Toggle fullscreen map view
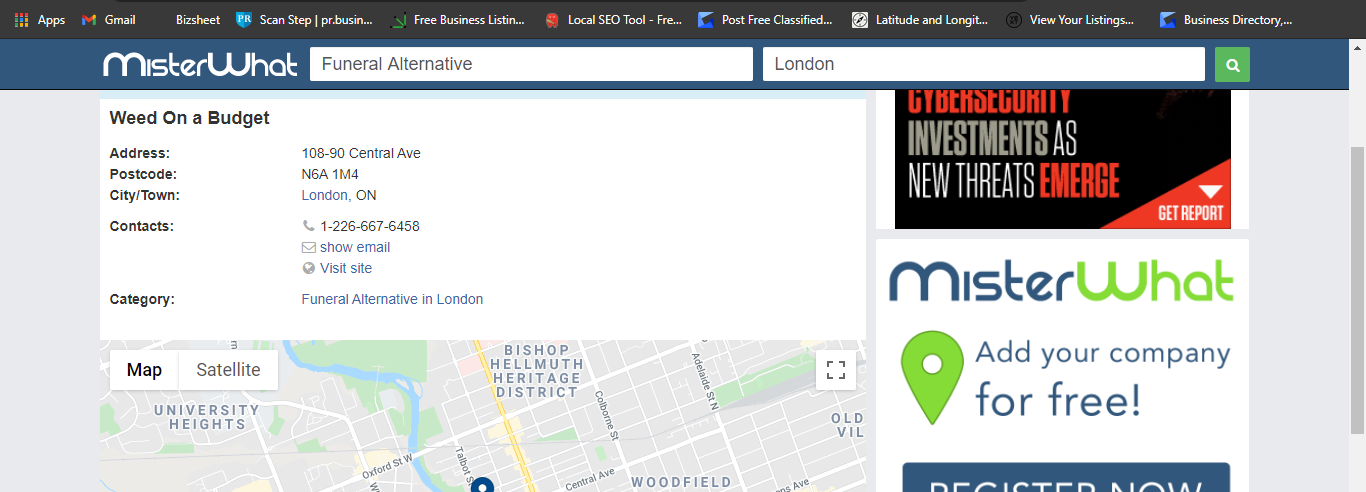Image resolution: width=1366 pixels, height=492 pixels. click(836, 369)
